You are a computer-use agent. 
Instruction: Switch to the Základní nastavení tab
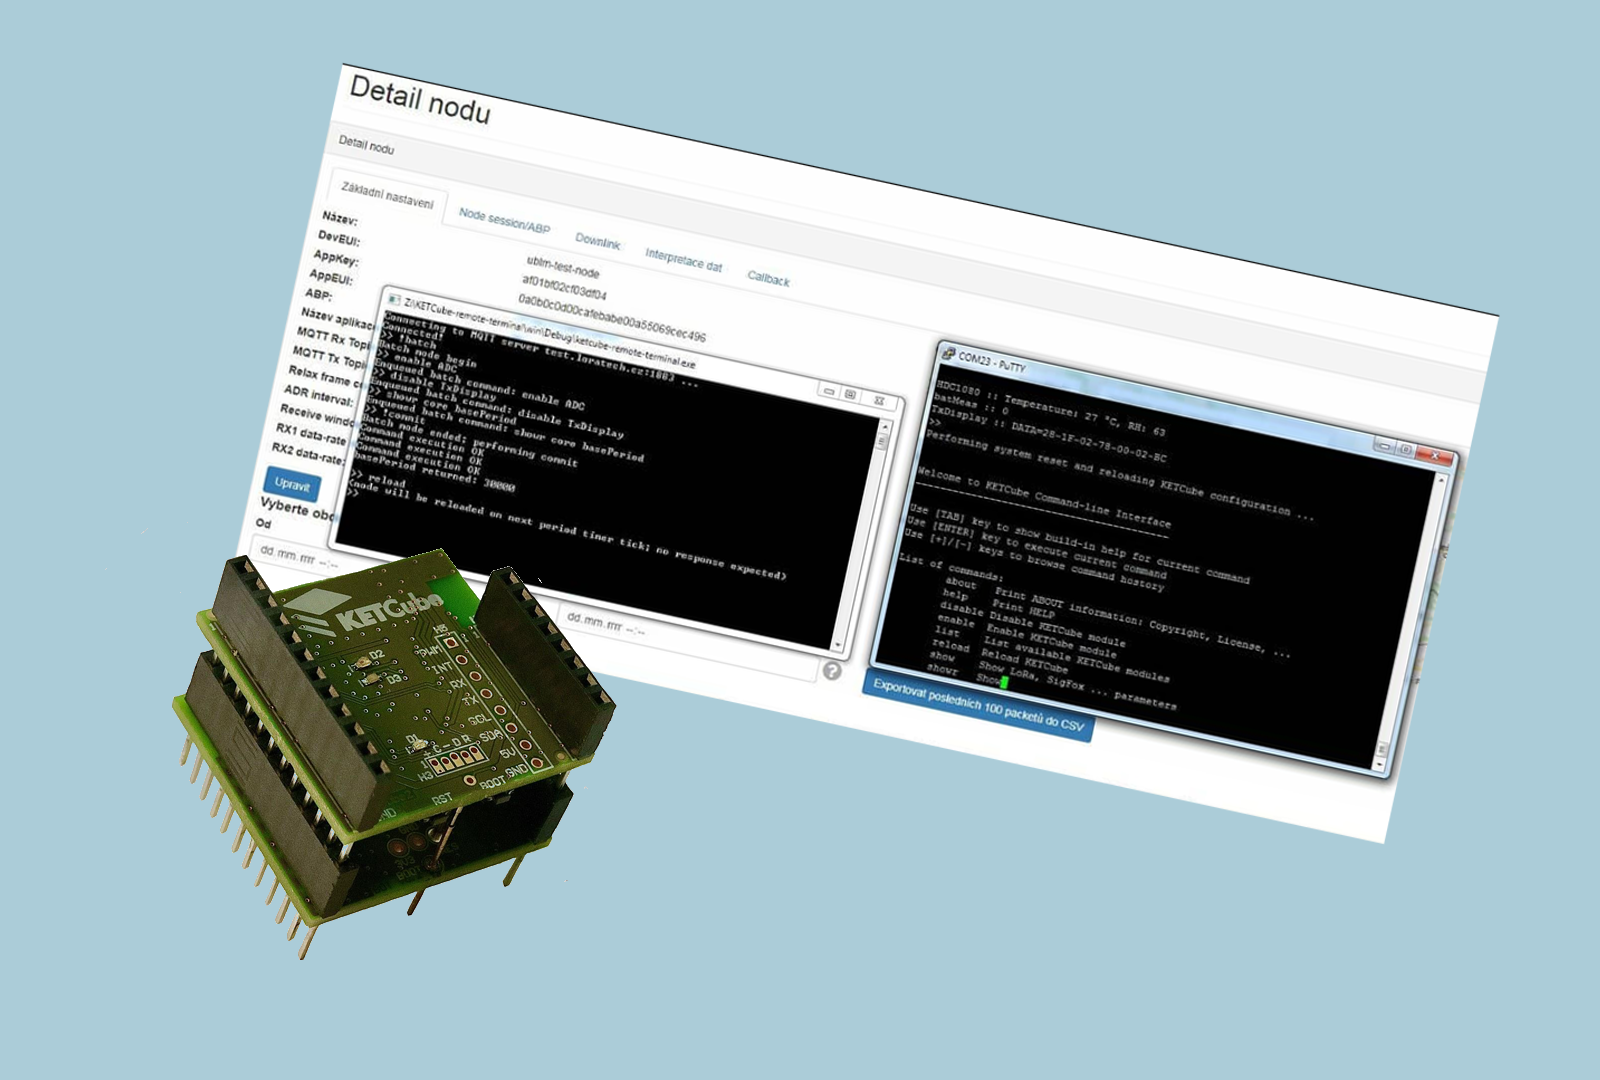click(x=387, y=195)
